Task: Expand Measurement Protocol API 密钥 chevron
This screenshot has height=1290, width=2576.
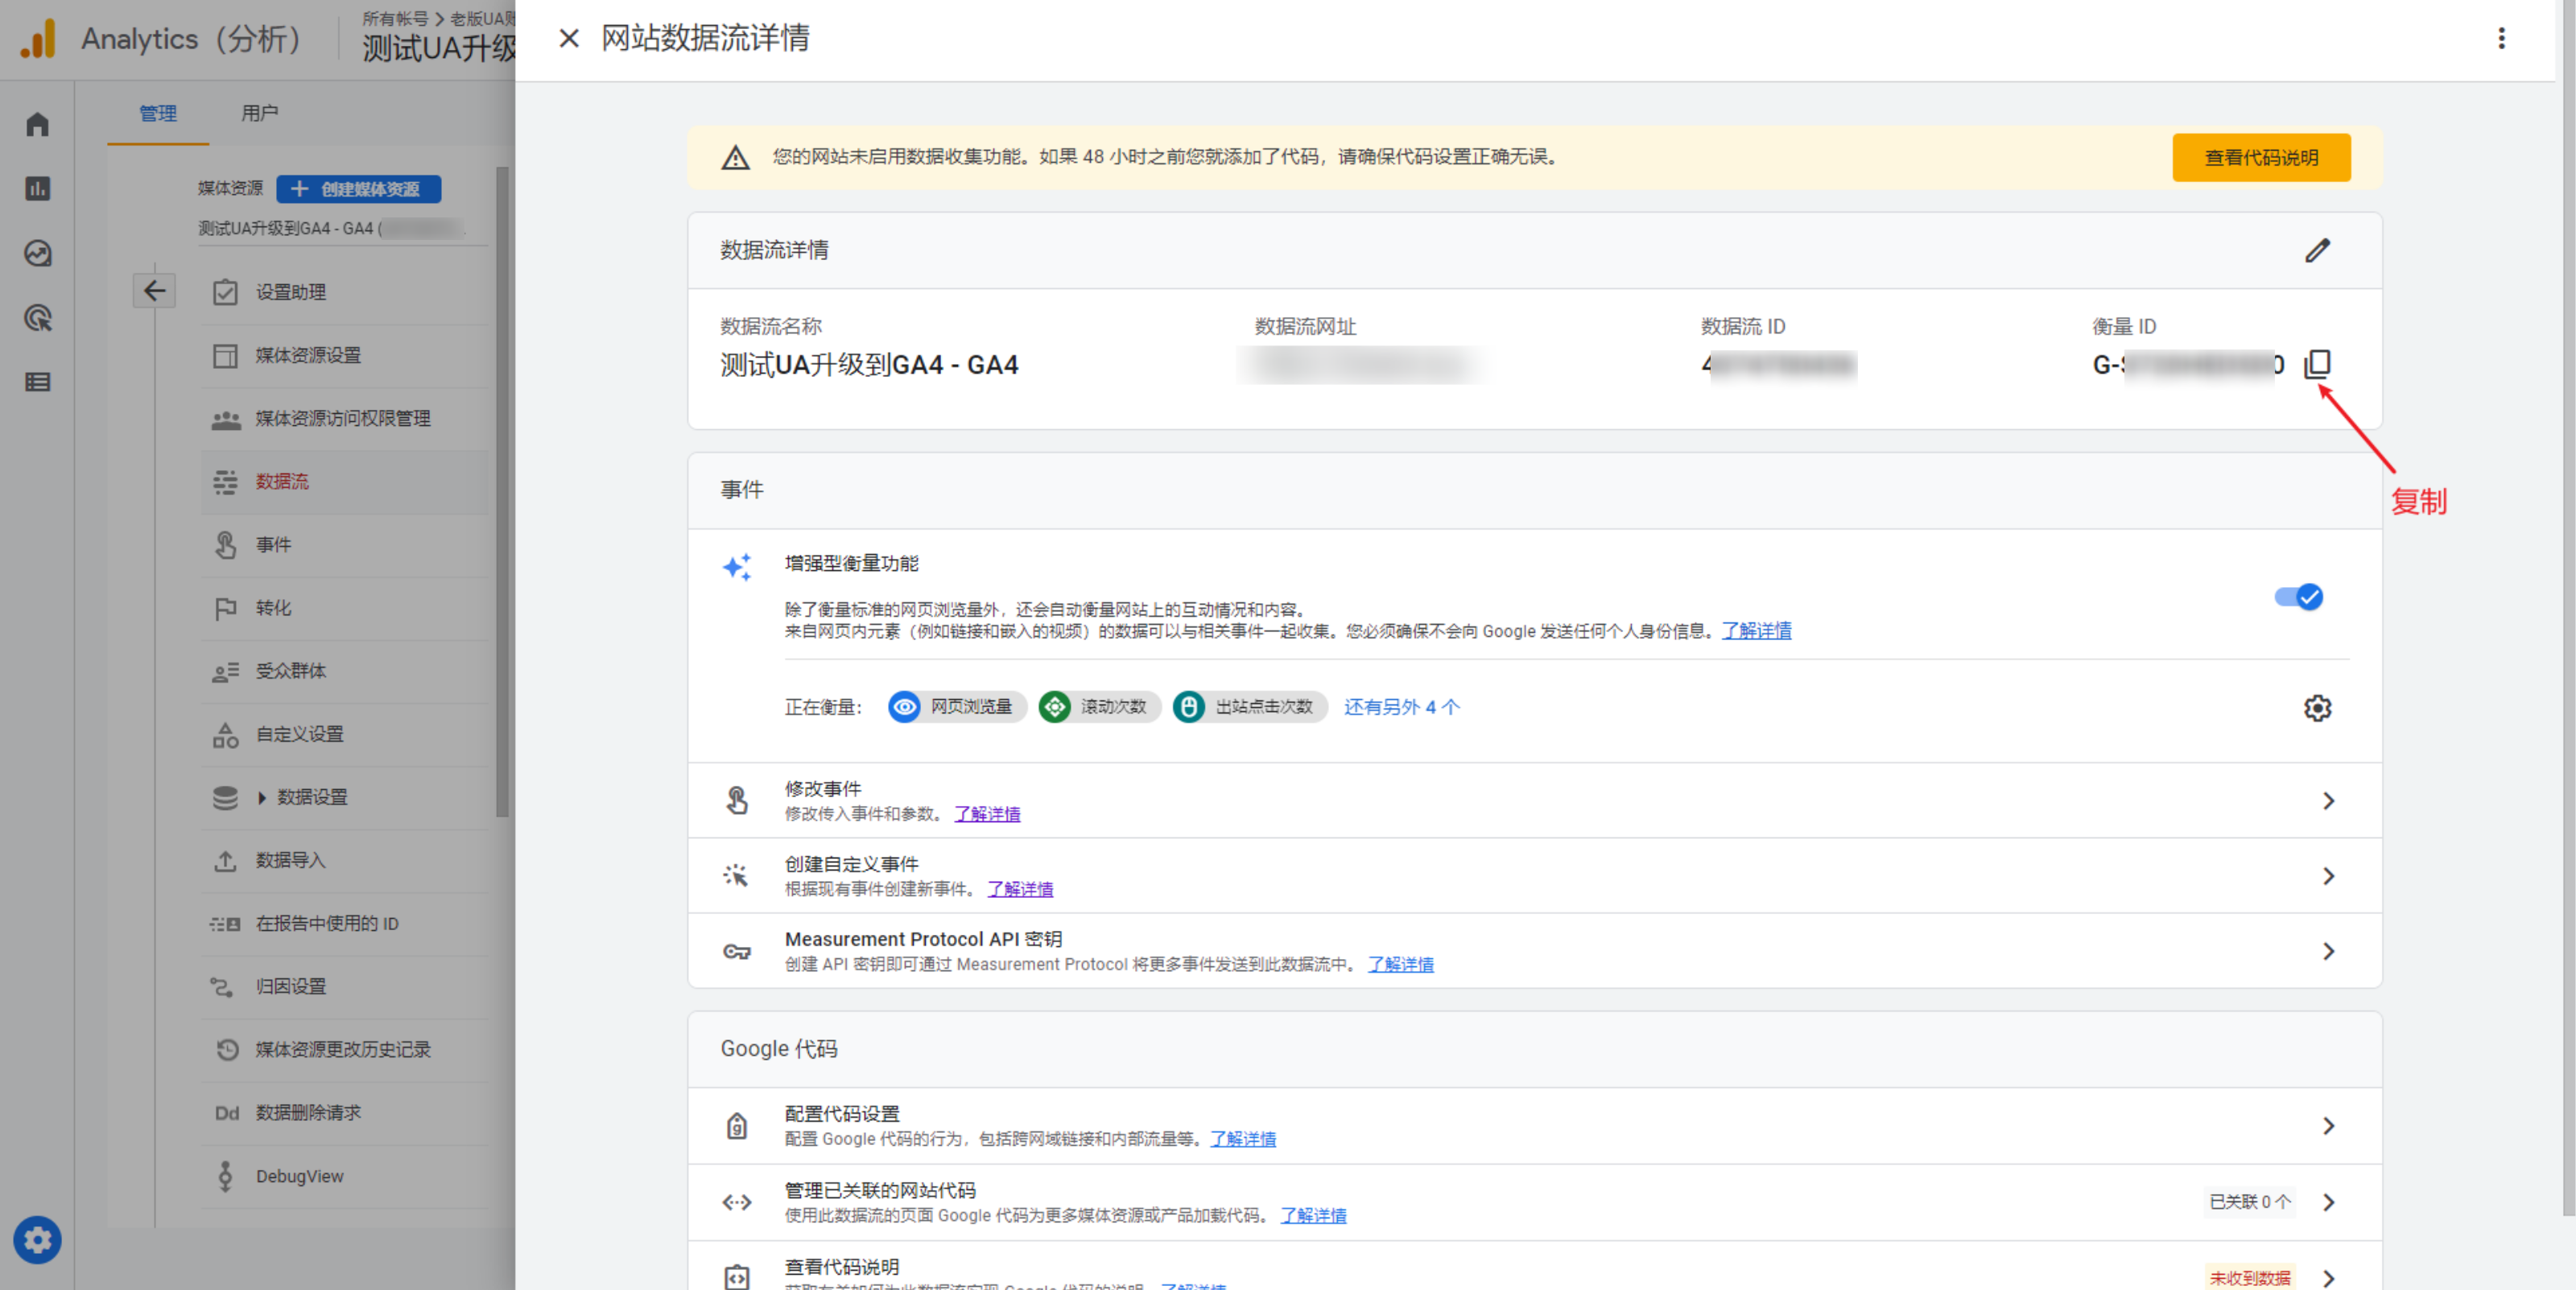Action: 2328,951
